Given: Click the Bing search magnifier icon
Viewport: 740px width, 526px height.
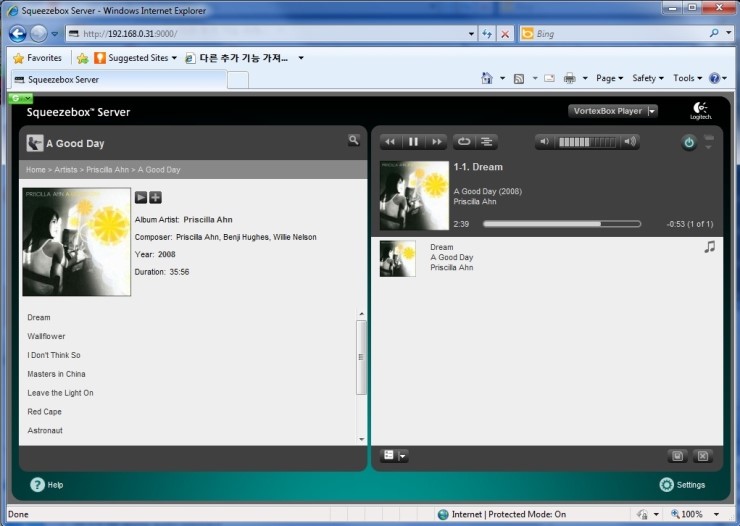Looking at the screenshot, I should pyautogui.click(x=714, y=33).
